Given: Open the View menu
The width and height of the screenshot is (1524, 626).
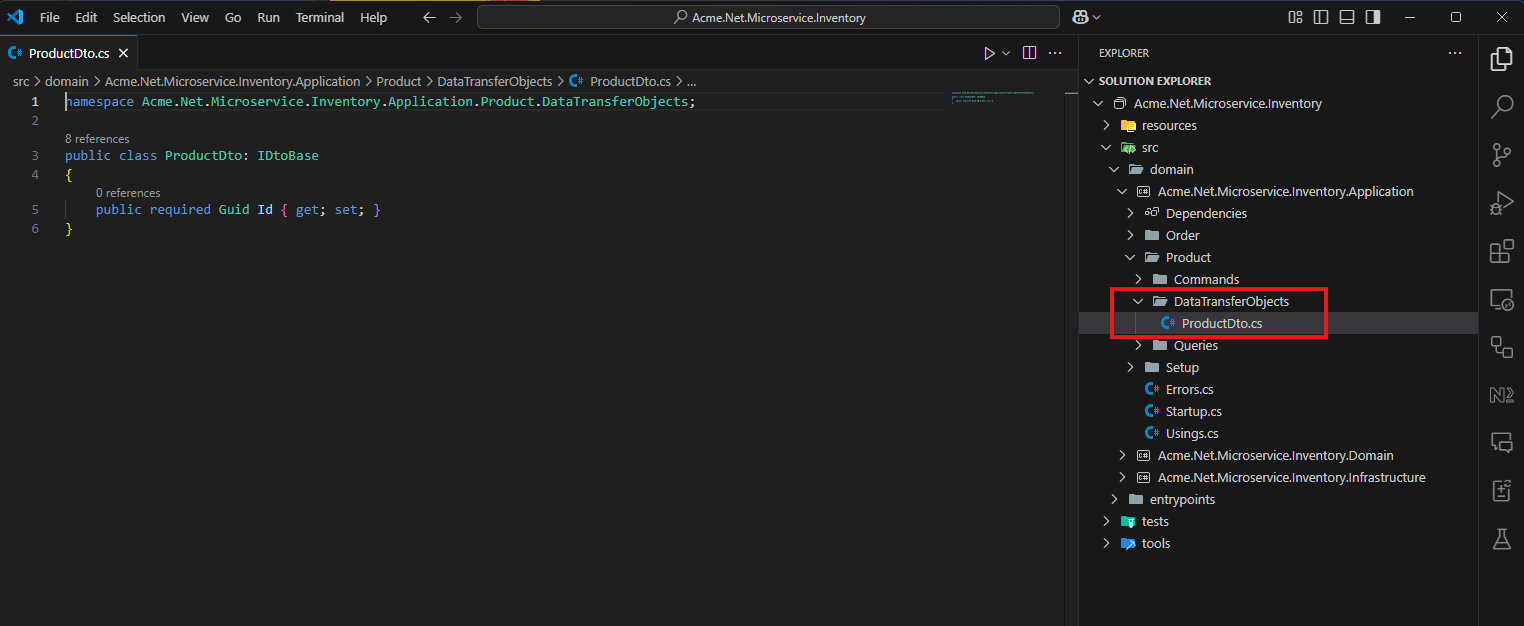Looking at the screenshot, I should [195, 17].
